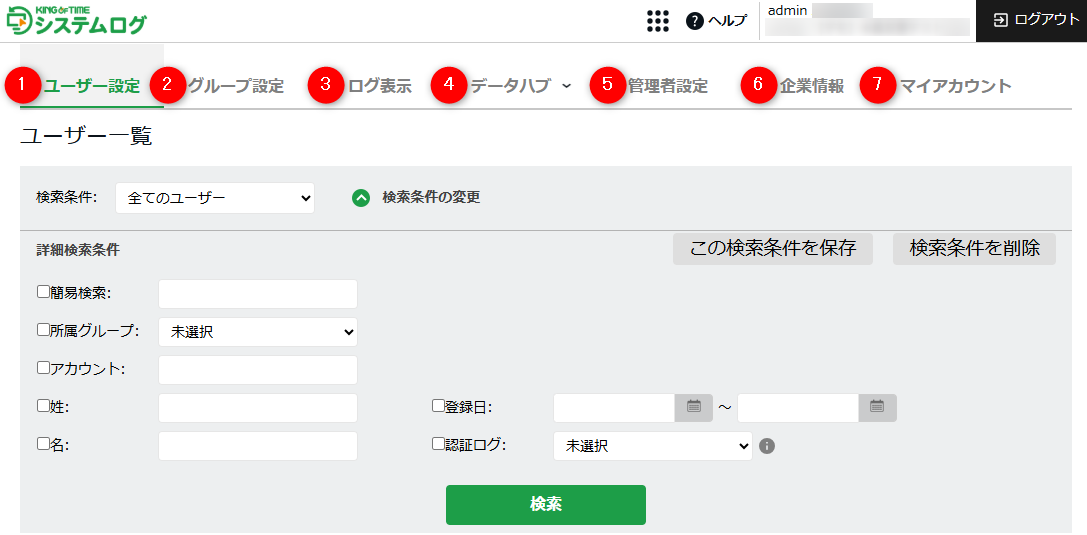This screenshot has width=1087, height=535.
Task: Switch to the グループ設定 tab
Action: pos(236,87)
